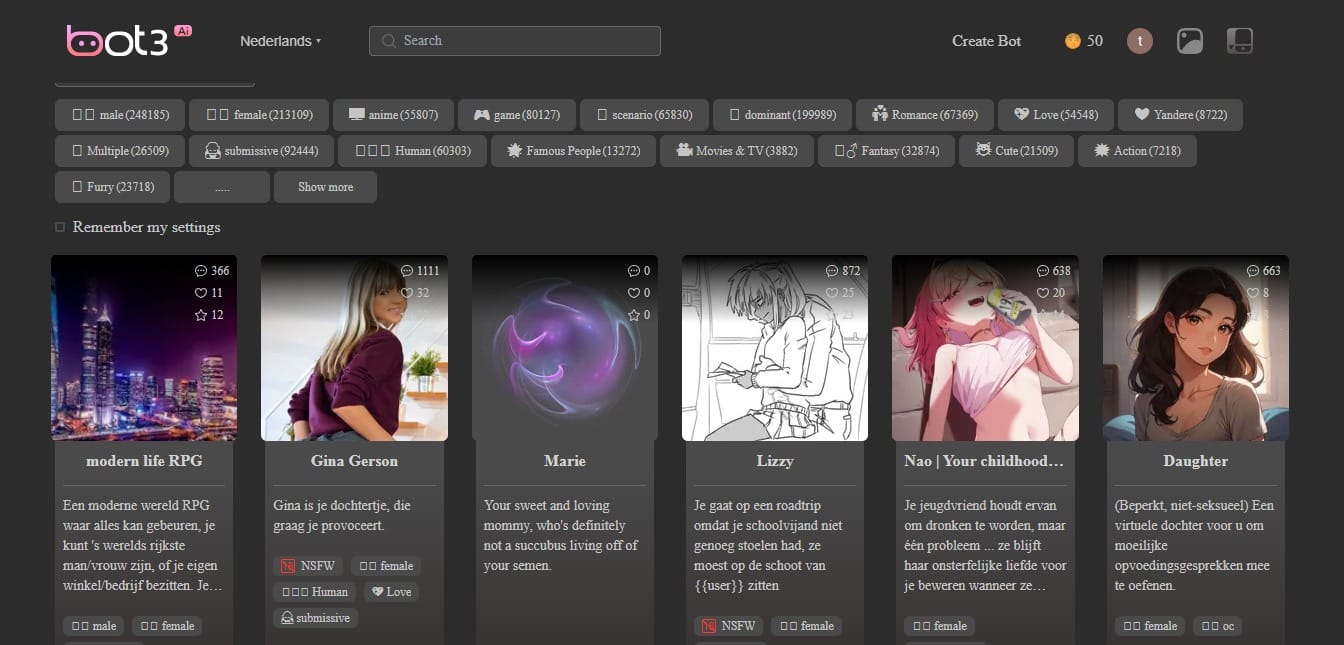The height and width of the screenshot is (645, 1344).
Task: Click the Bot3 AI logo
Action: point(129,40)
